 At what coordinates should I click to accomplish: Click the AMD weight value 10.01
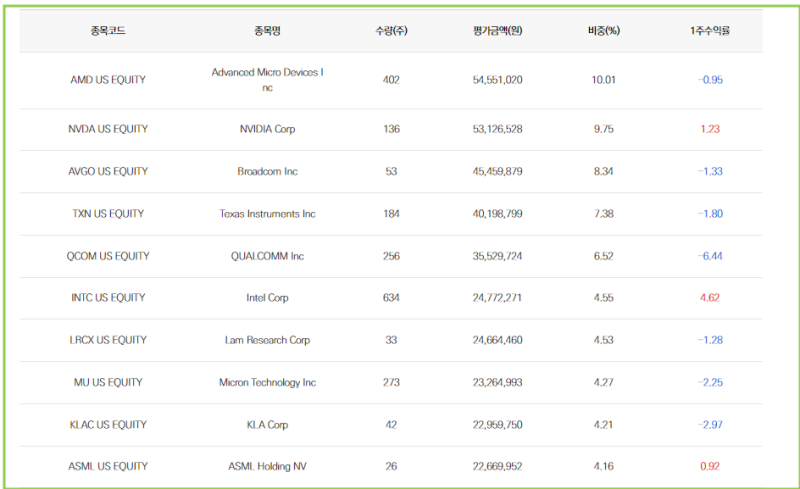point(604,80)
